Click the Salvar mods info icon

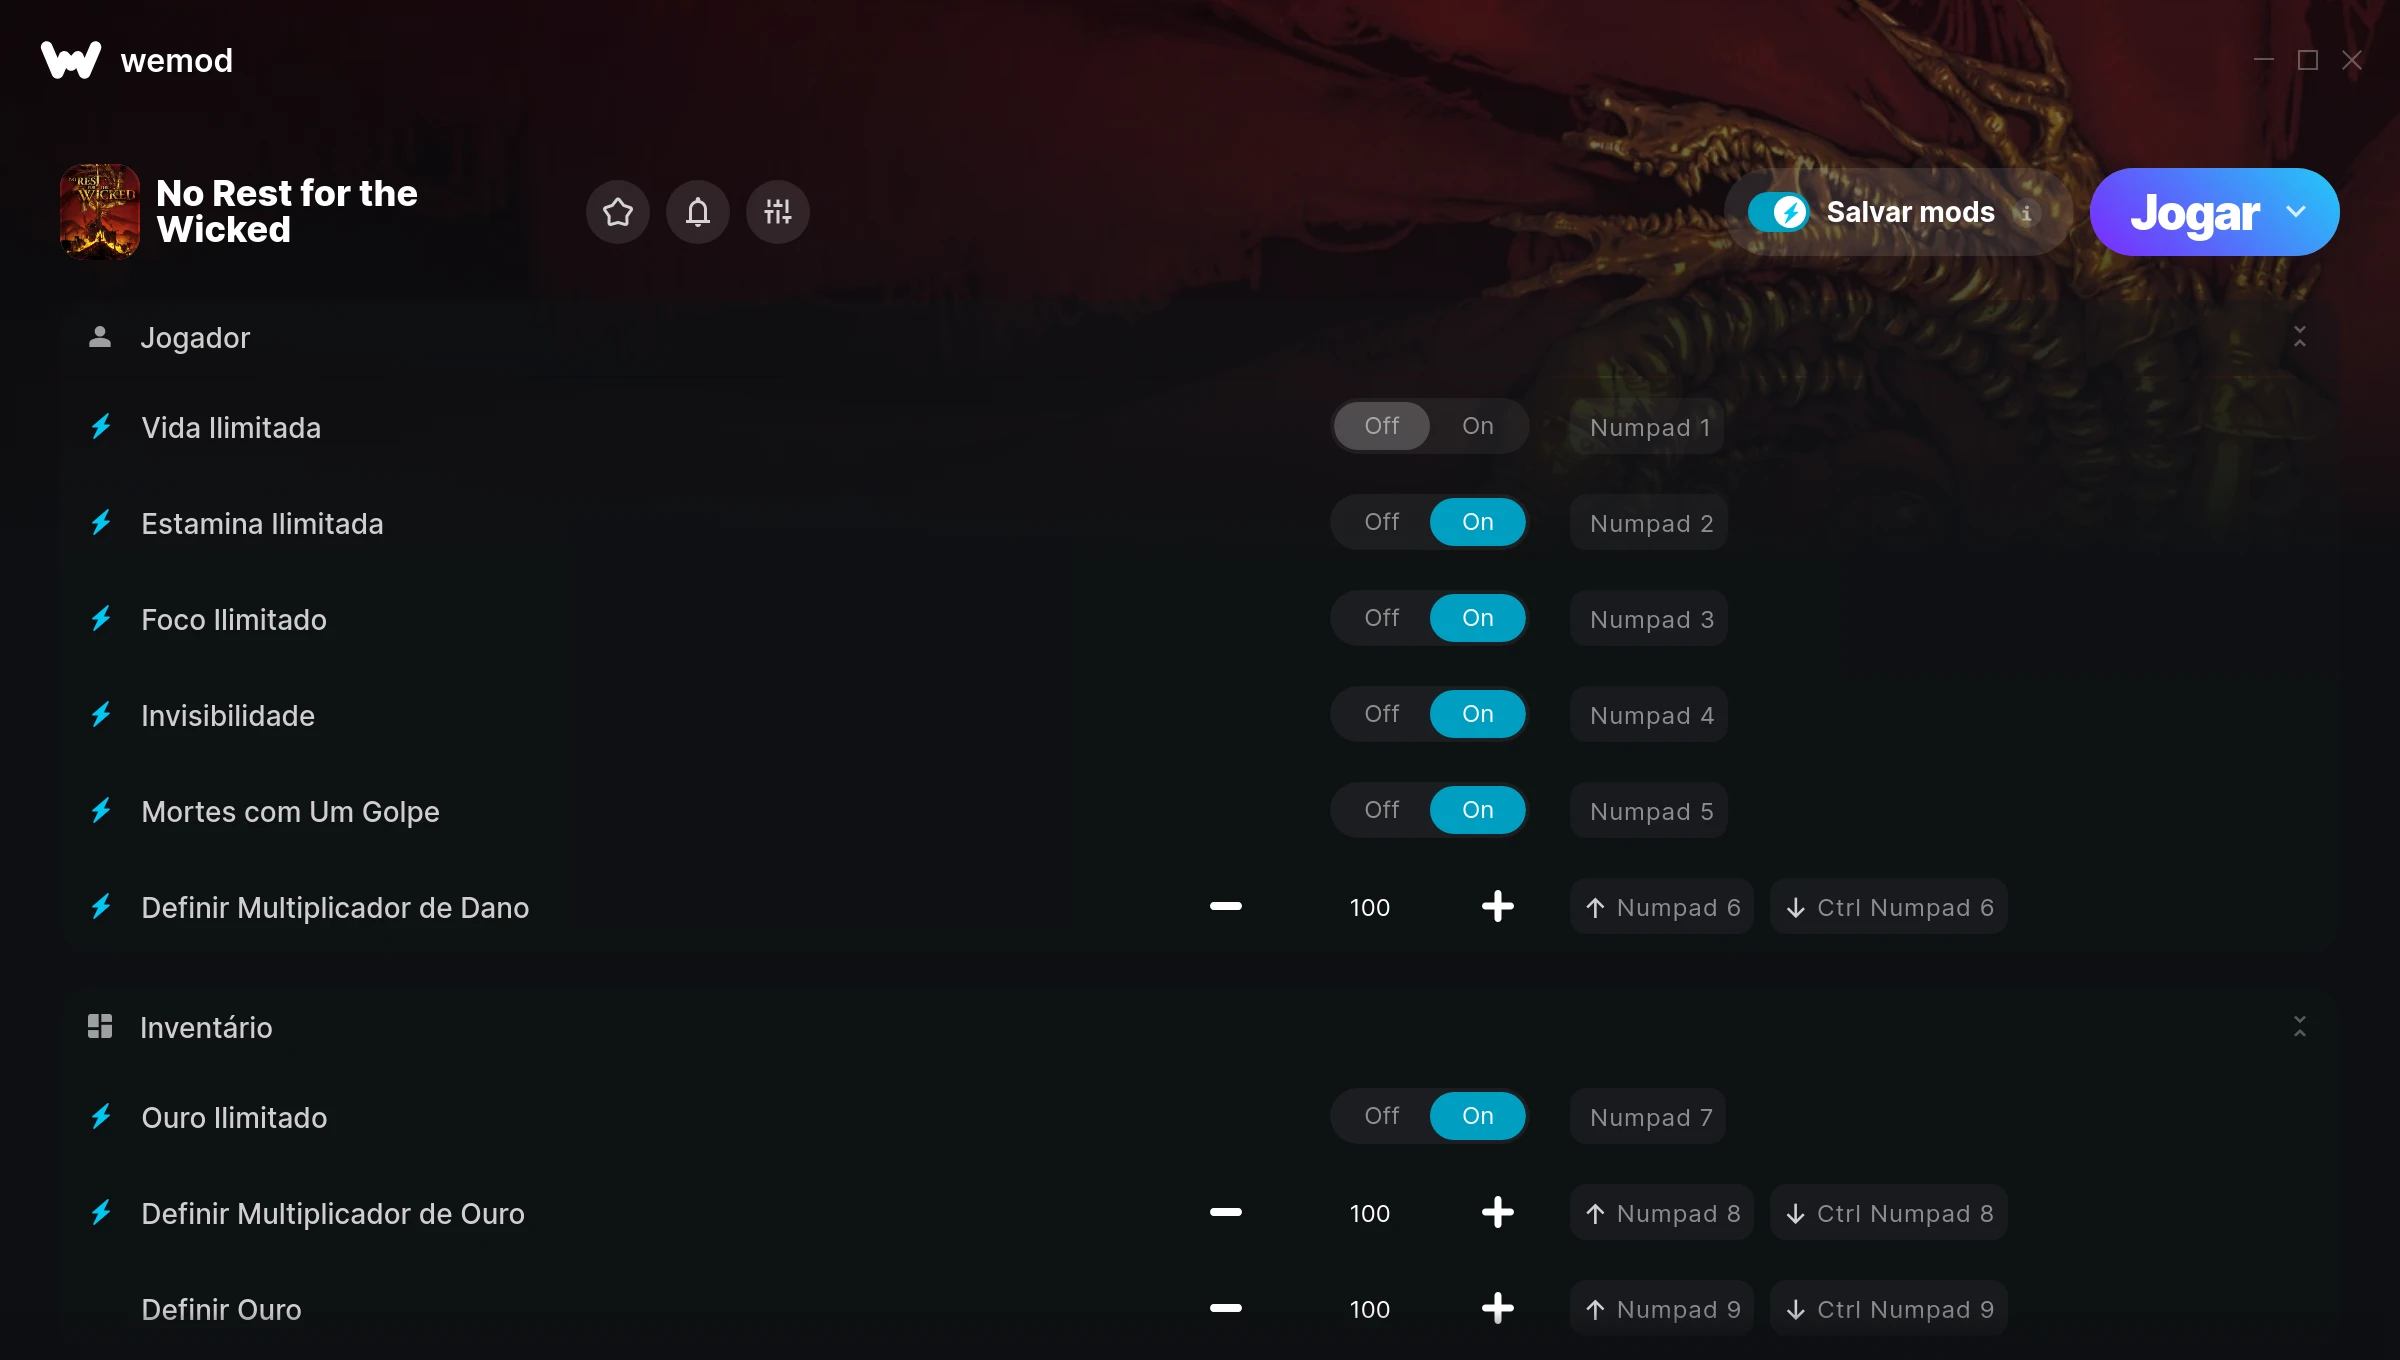(2026, 213)
